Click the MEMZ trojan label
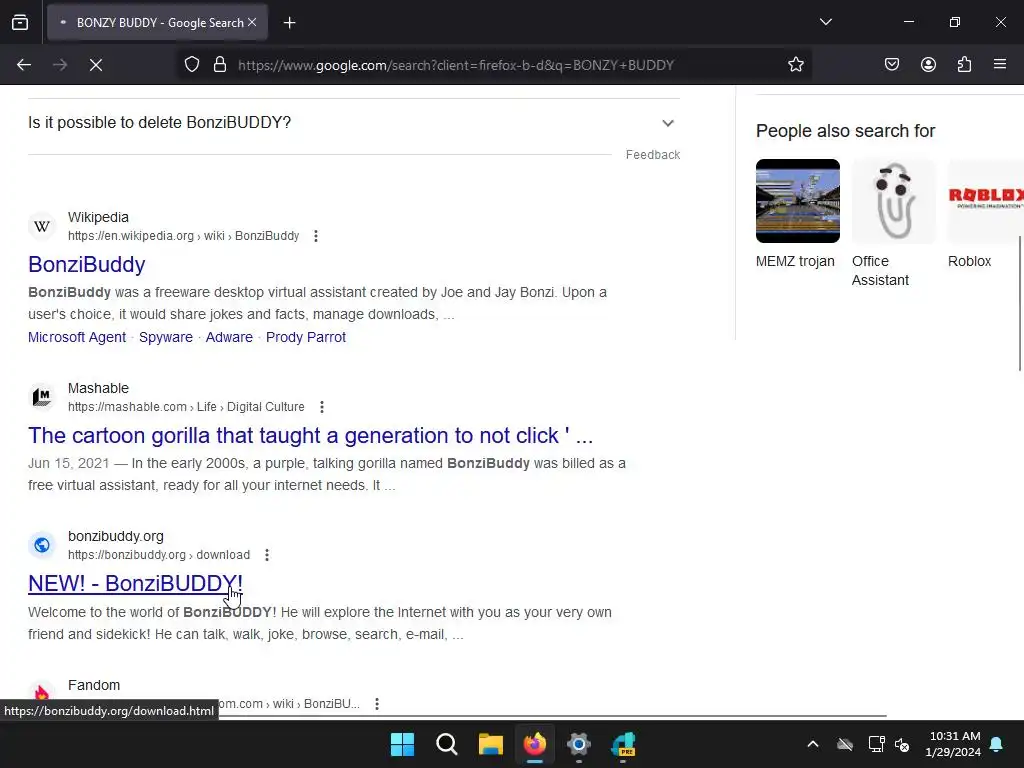 tap(795, 261)
